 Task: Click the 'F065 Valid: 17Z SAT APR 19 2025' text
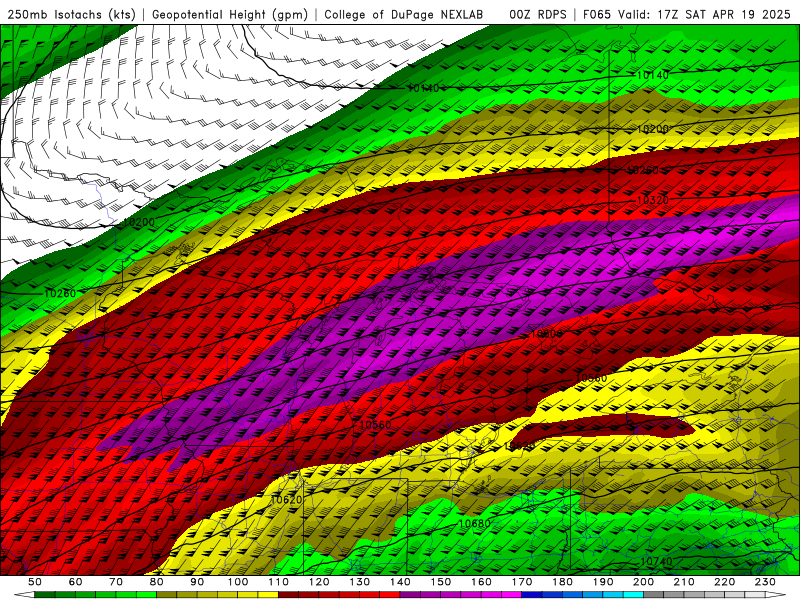click(686, 14)
